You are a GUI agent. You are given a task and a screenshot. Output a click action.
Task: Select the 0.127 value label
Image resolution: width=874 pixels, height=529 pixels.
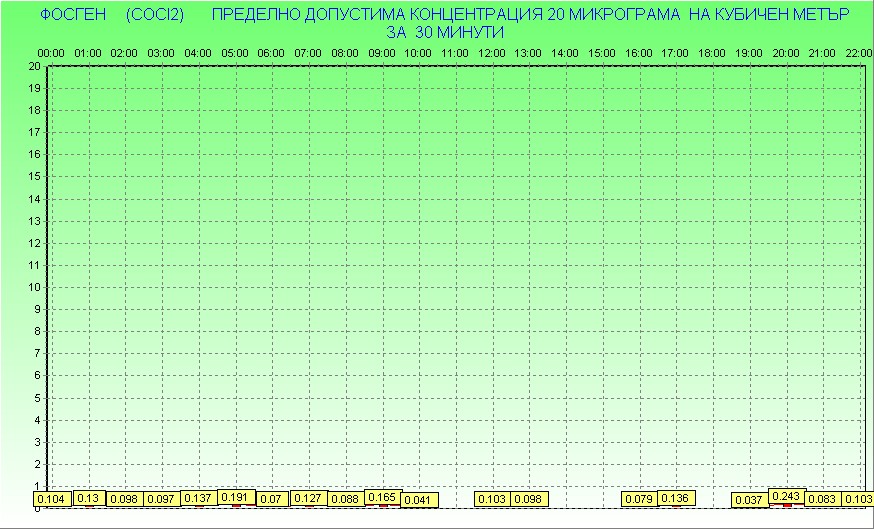point(308,498)
